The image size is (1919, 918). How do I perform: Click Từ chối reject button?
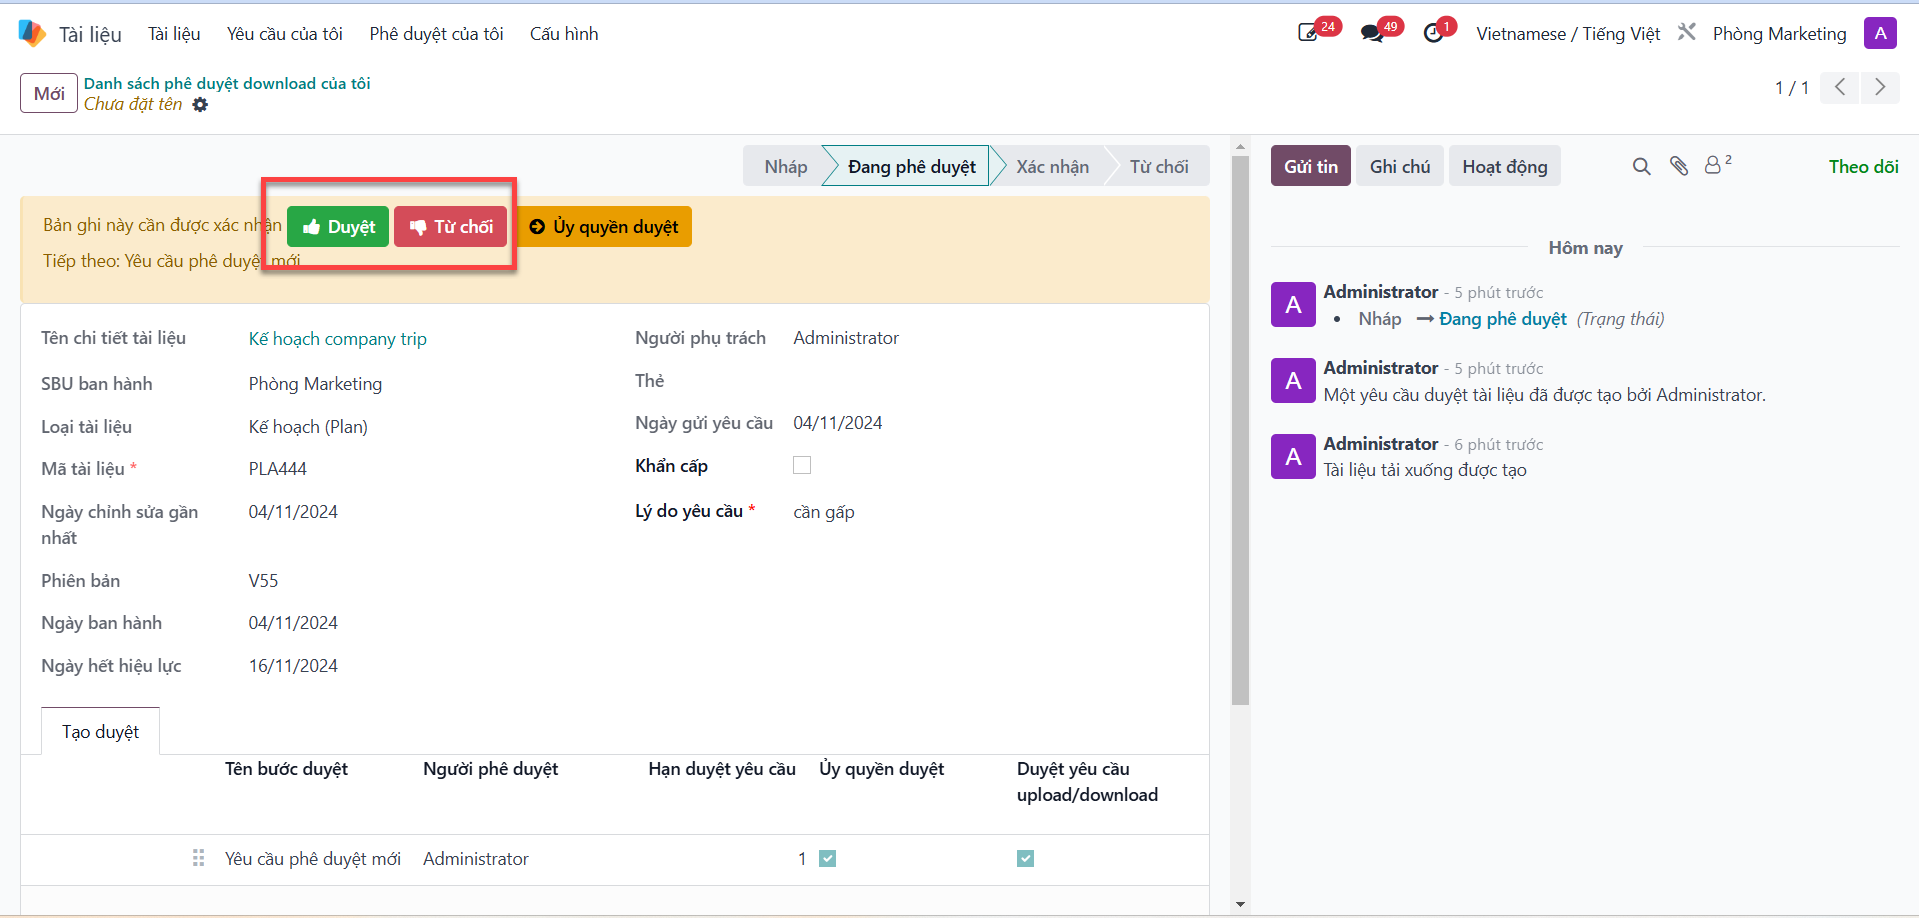coord(451,227)
